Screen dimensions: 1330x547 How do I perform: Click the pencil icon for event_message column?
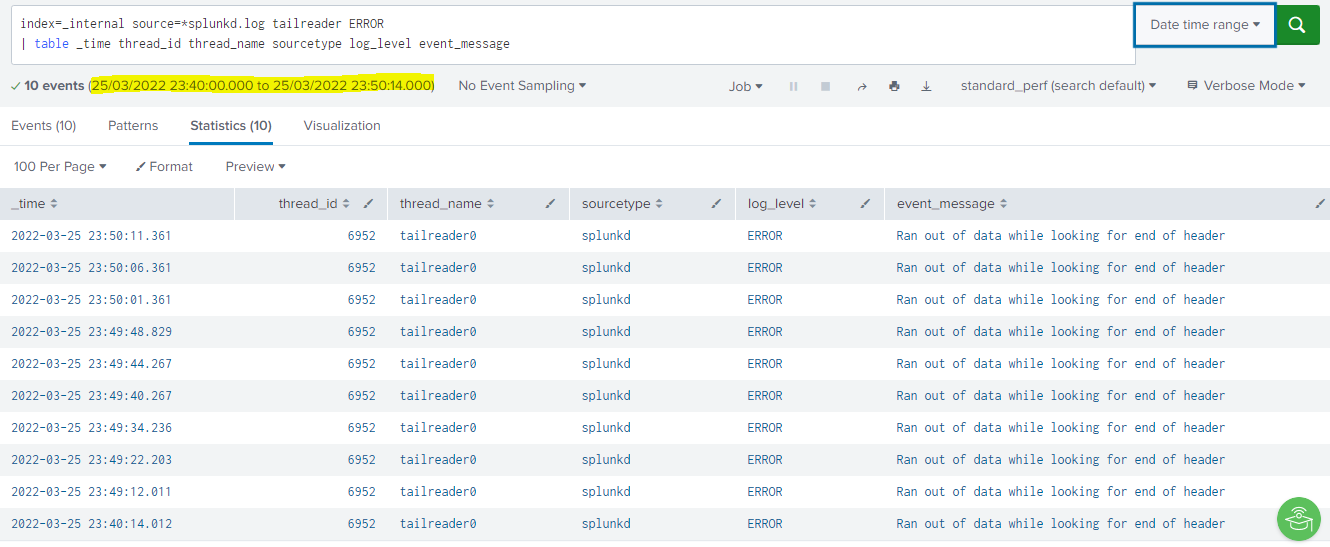1319,204
